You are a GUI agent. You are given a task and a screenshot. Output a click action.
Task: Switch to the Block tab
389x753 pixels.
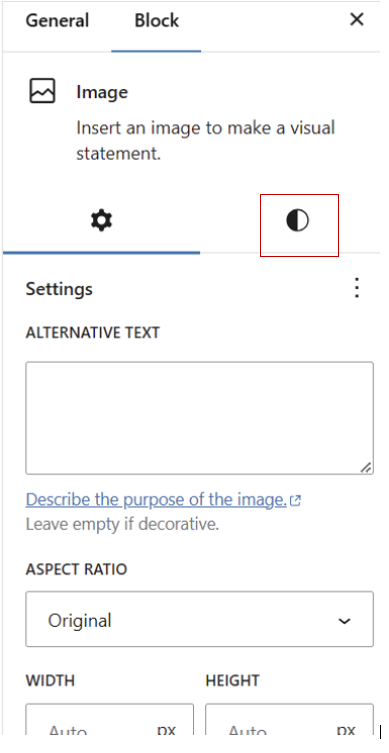(157, 21)
